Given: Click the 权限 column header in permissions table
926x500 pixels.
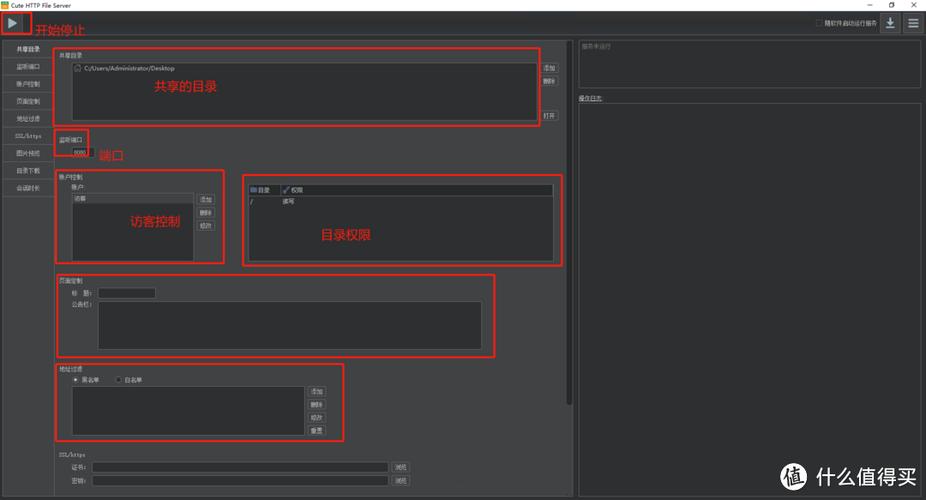Looking at the screenshot, I should (x=297, y=190).
